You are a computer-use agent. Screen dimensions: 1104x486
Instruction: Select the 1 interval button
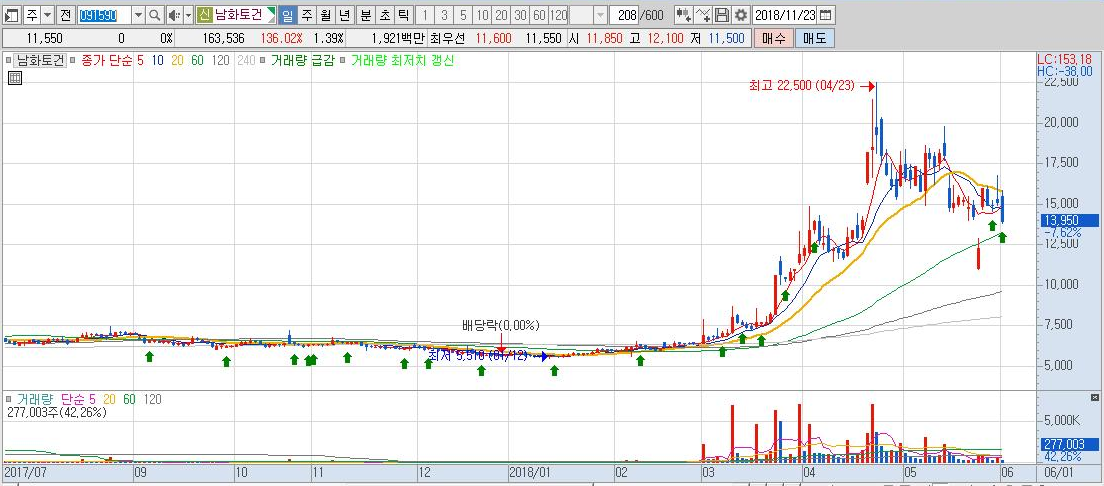point(426,15)
